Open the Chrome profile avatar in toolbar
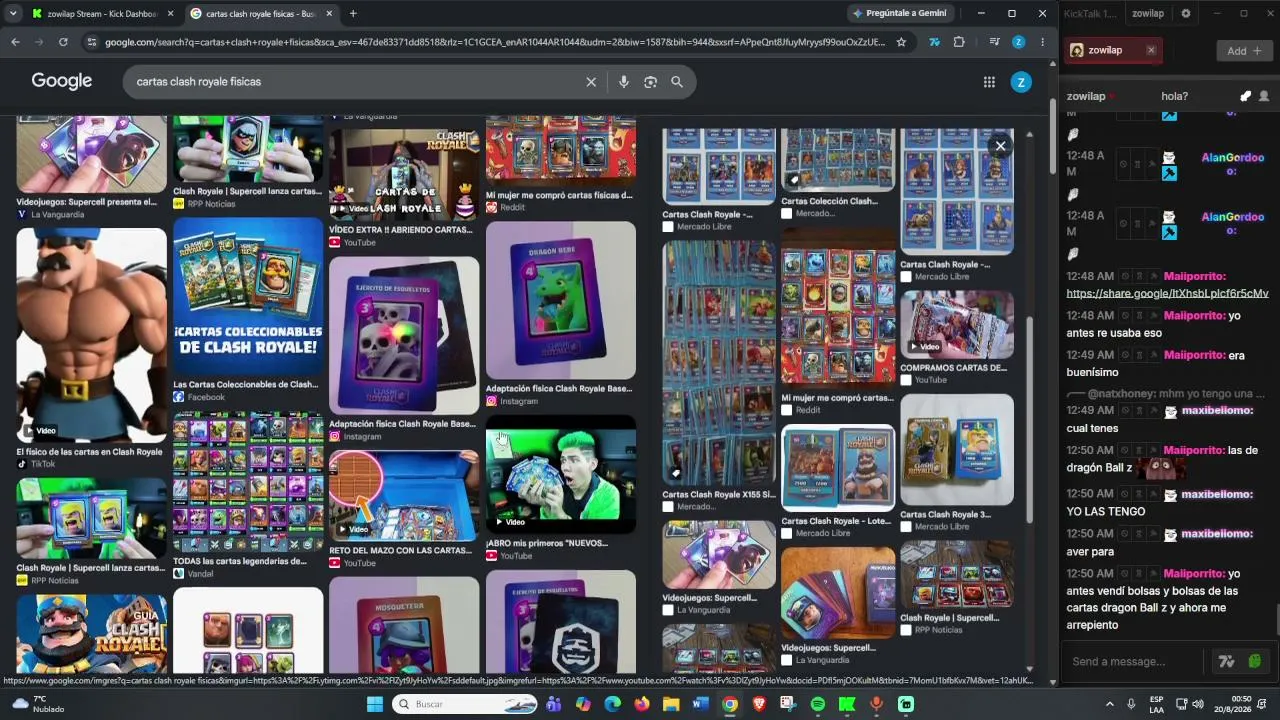 click(1018, 42)
